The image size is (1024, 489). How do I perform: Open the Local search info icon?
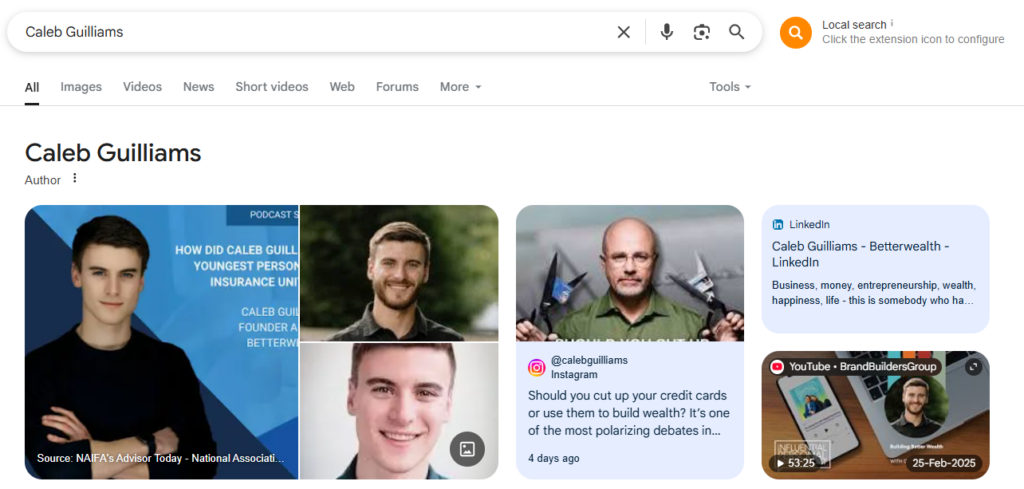(x=892, y=23)
